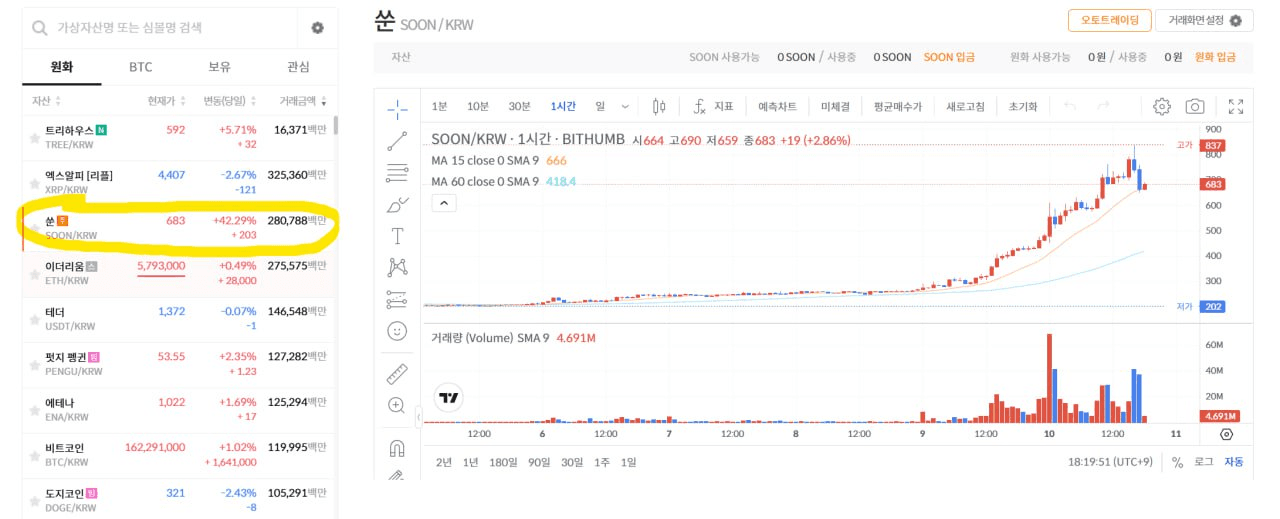Open candlestick chart type selector
Viewport: 1280px width, 519px height.
(658, 106)
